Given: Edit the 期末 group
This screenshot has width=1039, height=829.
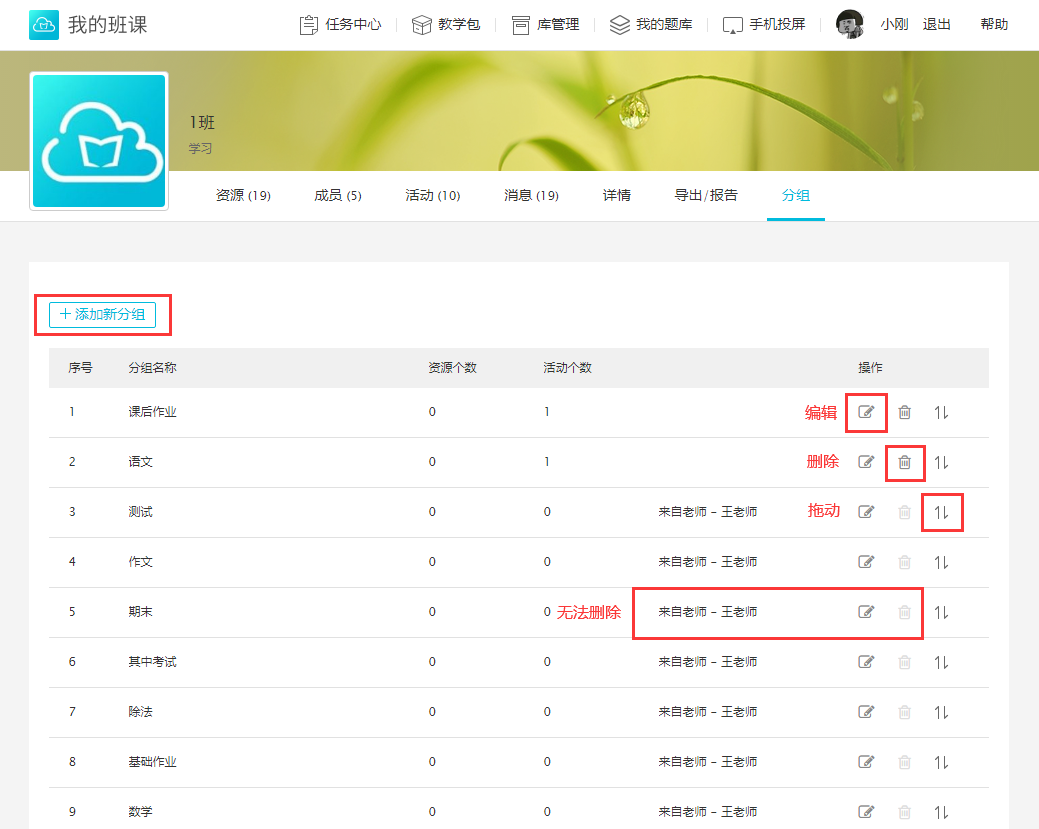Looking at the screenshot, I should pos(866,612).
